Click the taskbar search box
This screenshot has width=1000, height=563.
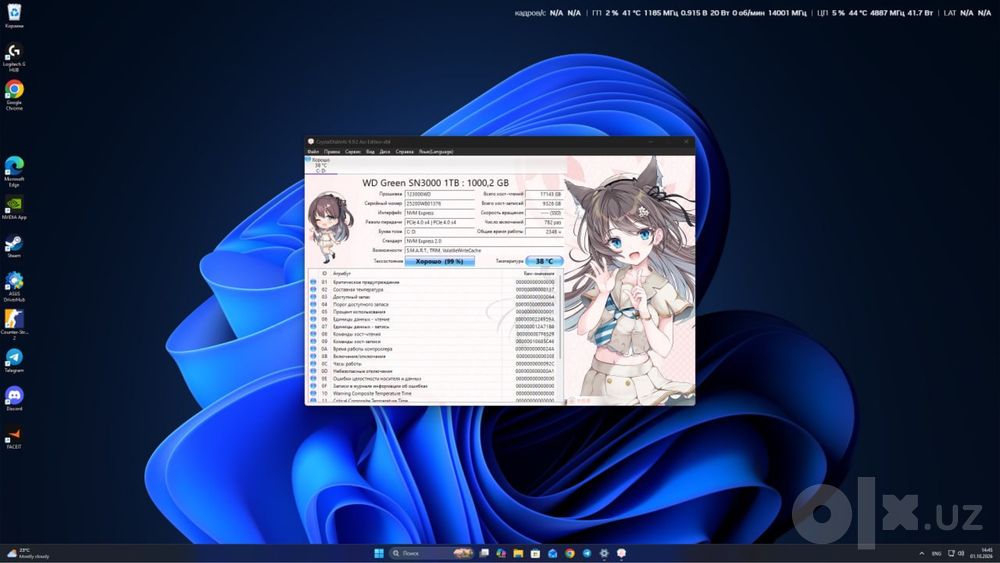(430, 553)
